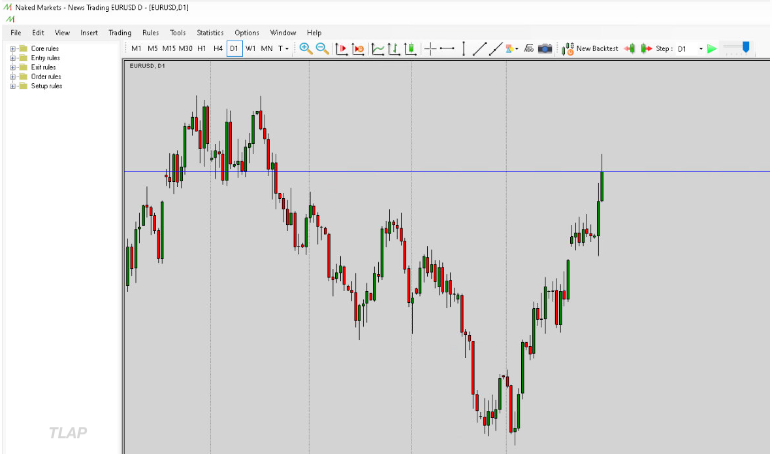This screenshot has width=772, height=456.
Task: Open the View menu
Action: pyautogui.click(x=62, y=33)
